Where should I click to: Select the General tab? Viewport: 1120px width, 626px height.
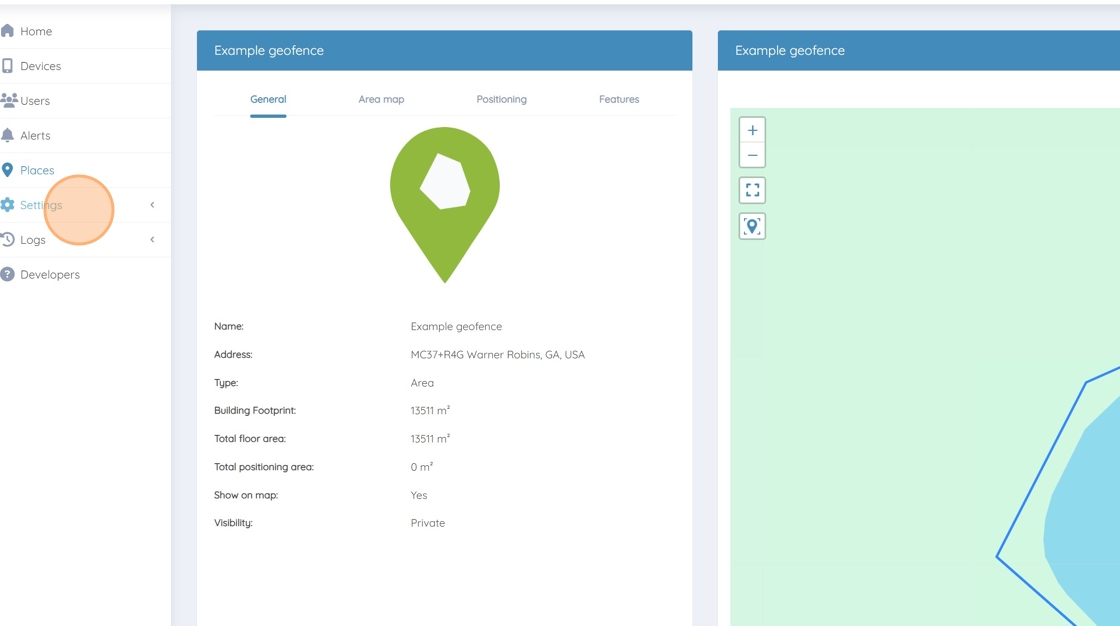coord(268,99)
